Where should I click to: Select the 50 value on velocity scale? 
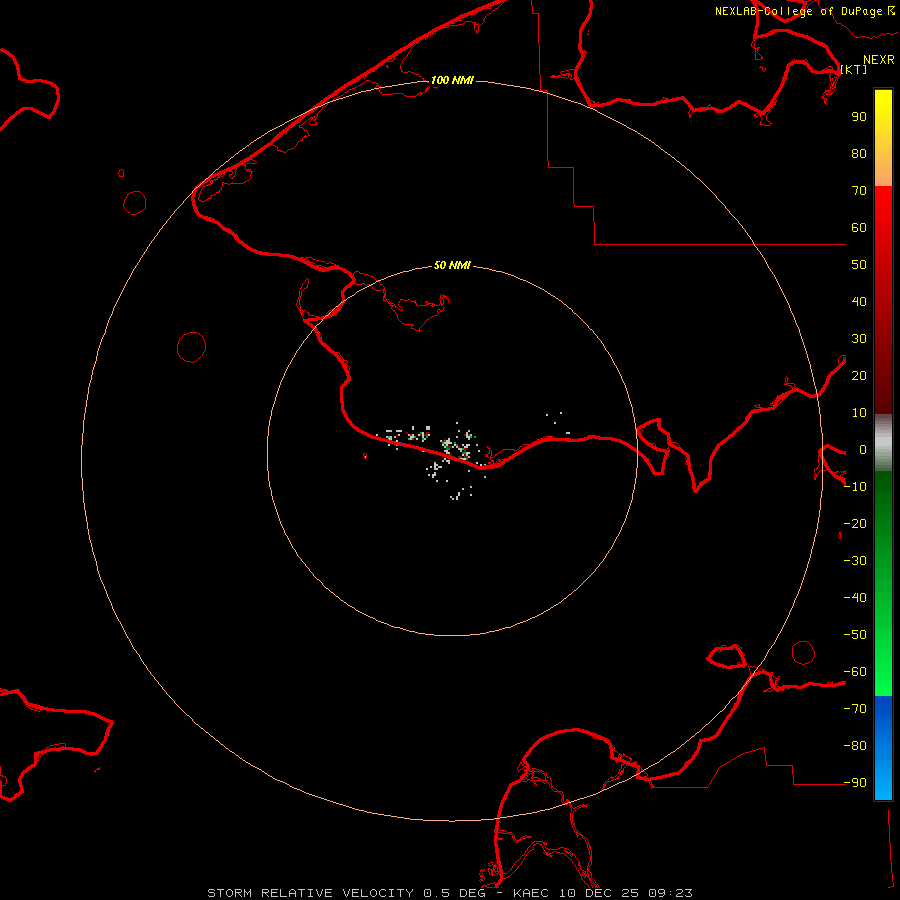pyautogui.click(x=859, y=265)
